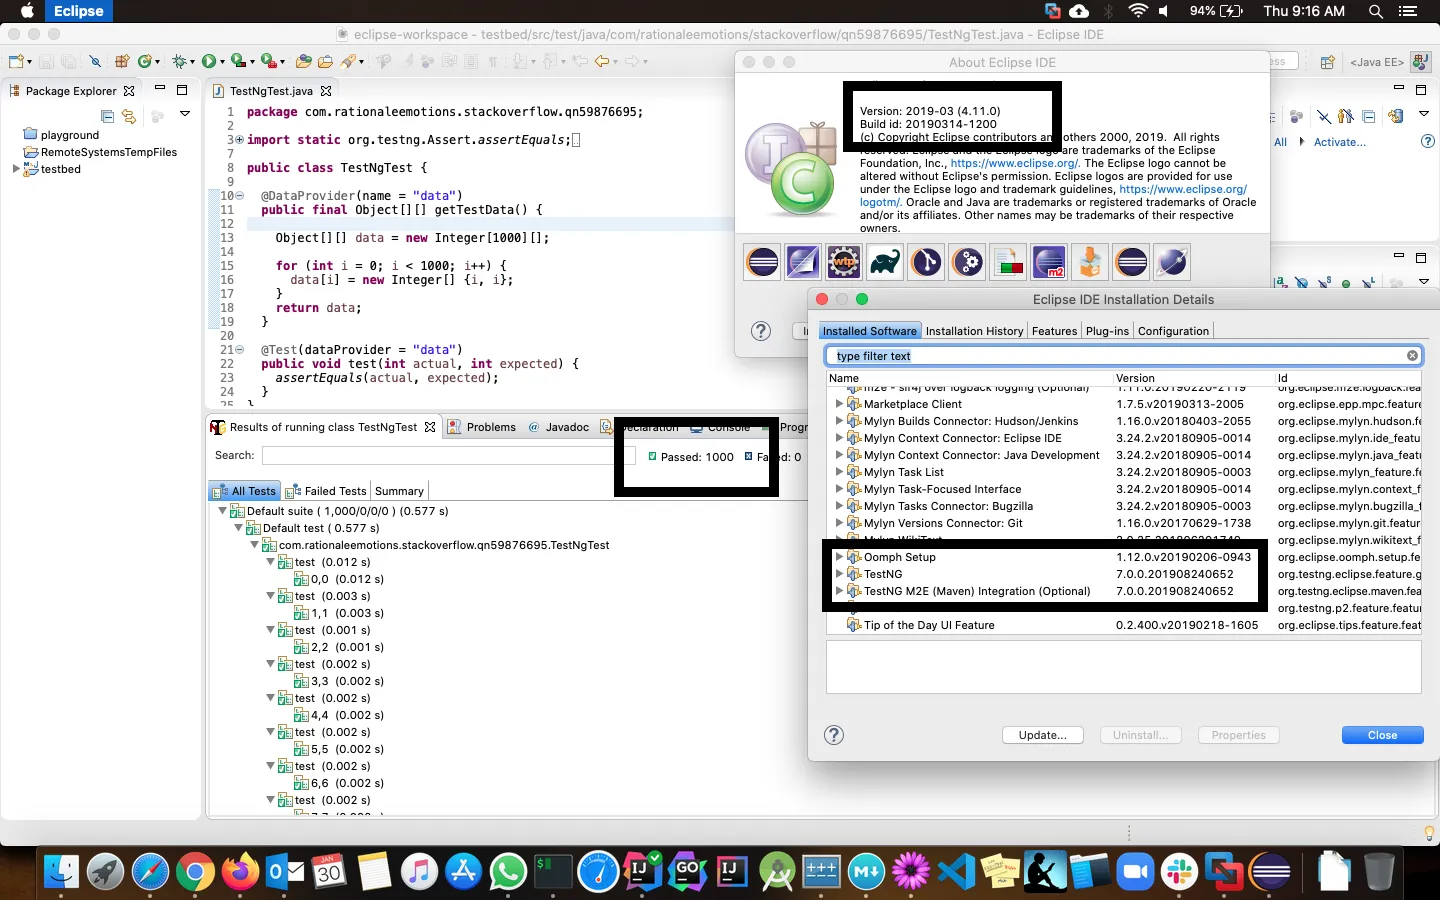Expand the TestNG installed software entry
Image resolution: width=1440 pixels, height=900 pixels.
(839, 574)
